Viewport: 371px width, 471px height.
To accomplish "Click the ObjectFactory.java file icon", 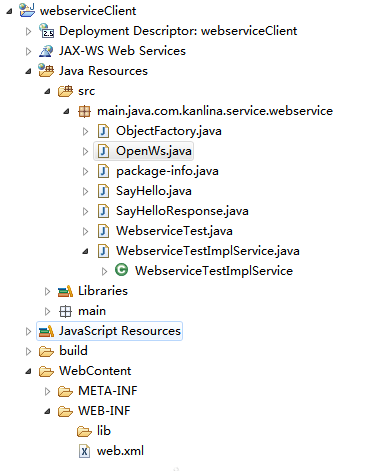I will pyautogui.click(x=103, y=131).
